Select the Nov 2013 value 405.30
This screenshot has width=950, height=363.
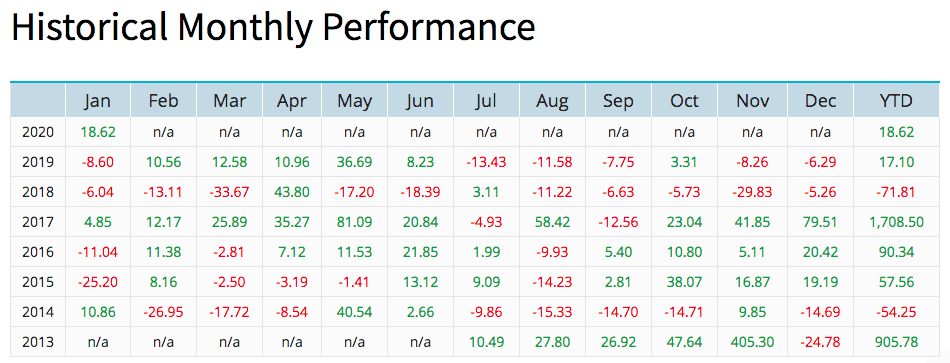[751, 342]
